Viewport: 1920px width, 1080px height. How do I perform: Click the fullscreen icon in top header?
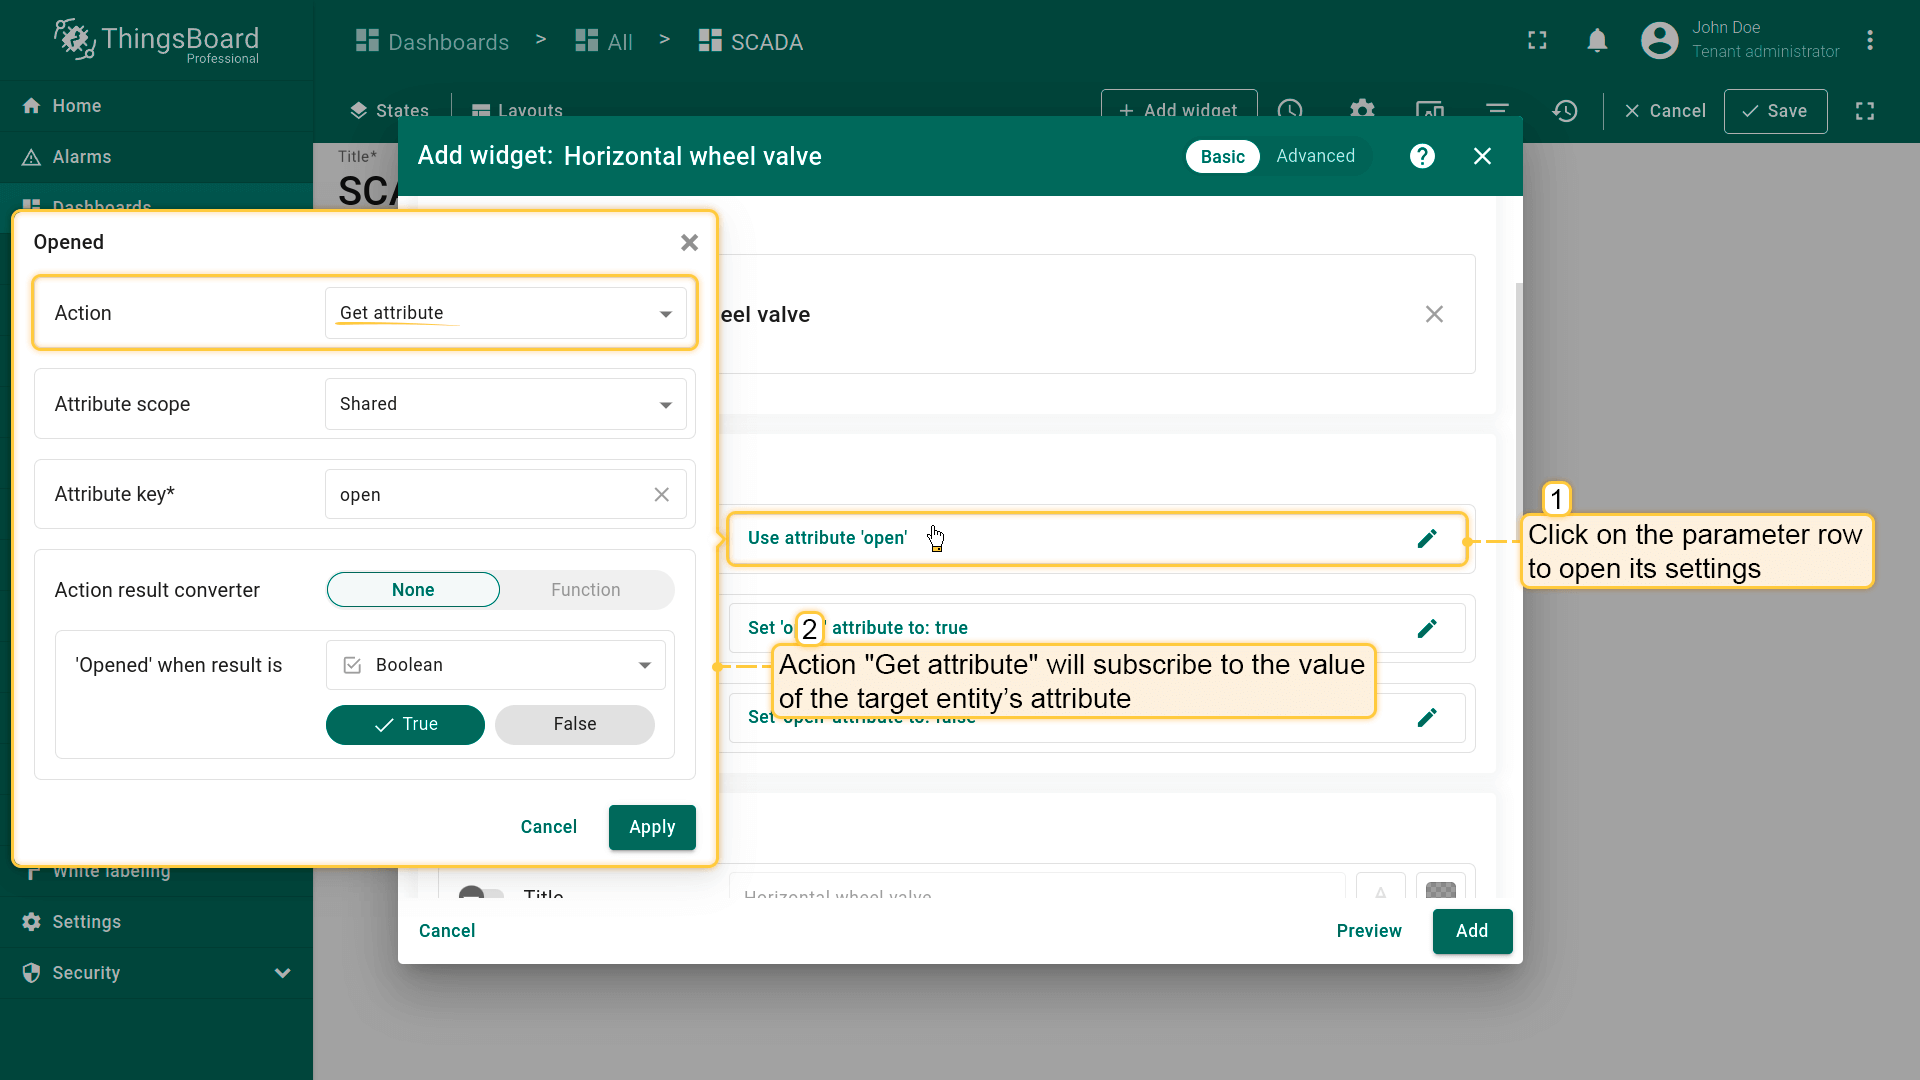click(1537, 41)
